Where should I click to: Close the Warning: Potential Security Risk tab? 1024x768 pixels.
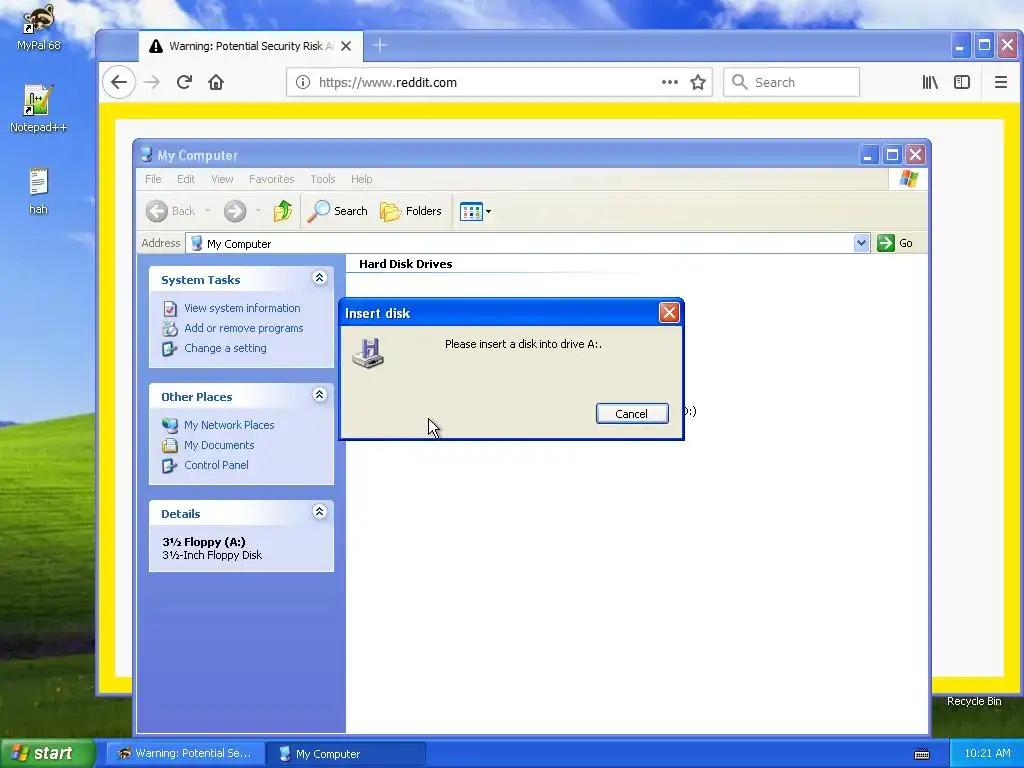point(346,46)
